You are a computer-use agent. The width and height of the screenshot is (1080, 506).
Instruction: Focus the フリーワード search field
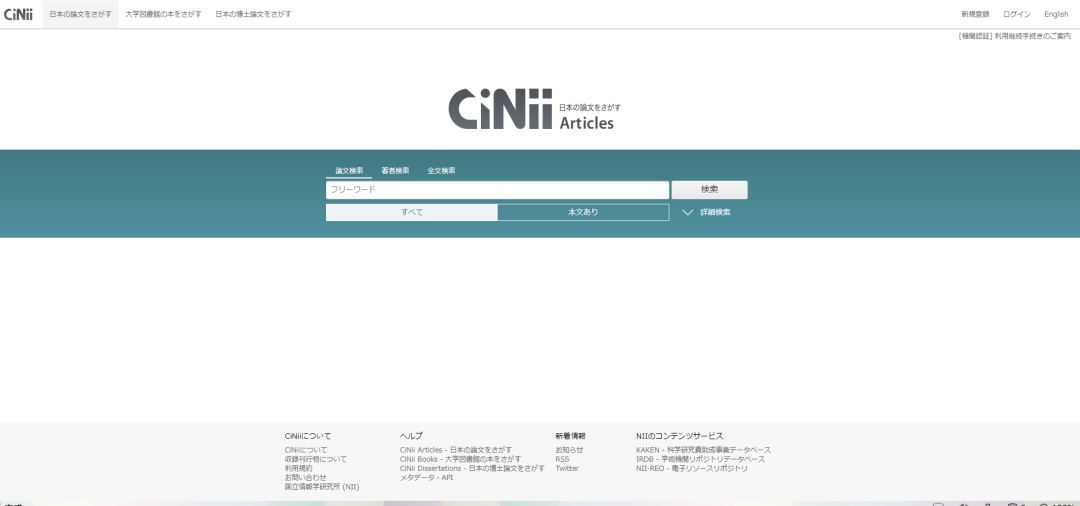click(x=497, y=190)
